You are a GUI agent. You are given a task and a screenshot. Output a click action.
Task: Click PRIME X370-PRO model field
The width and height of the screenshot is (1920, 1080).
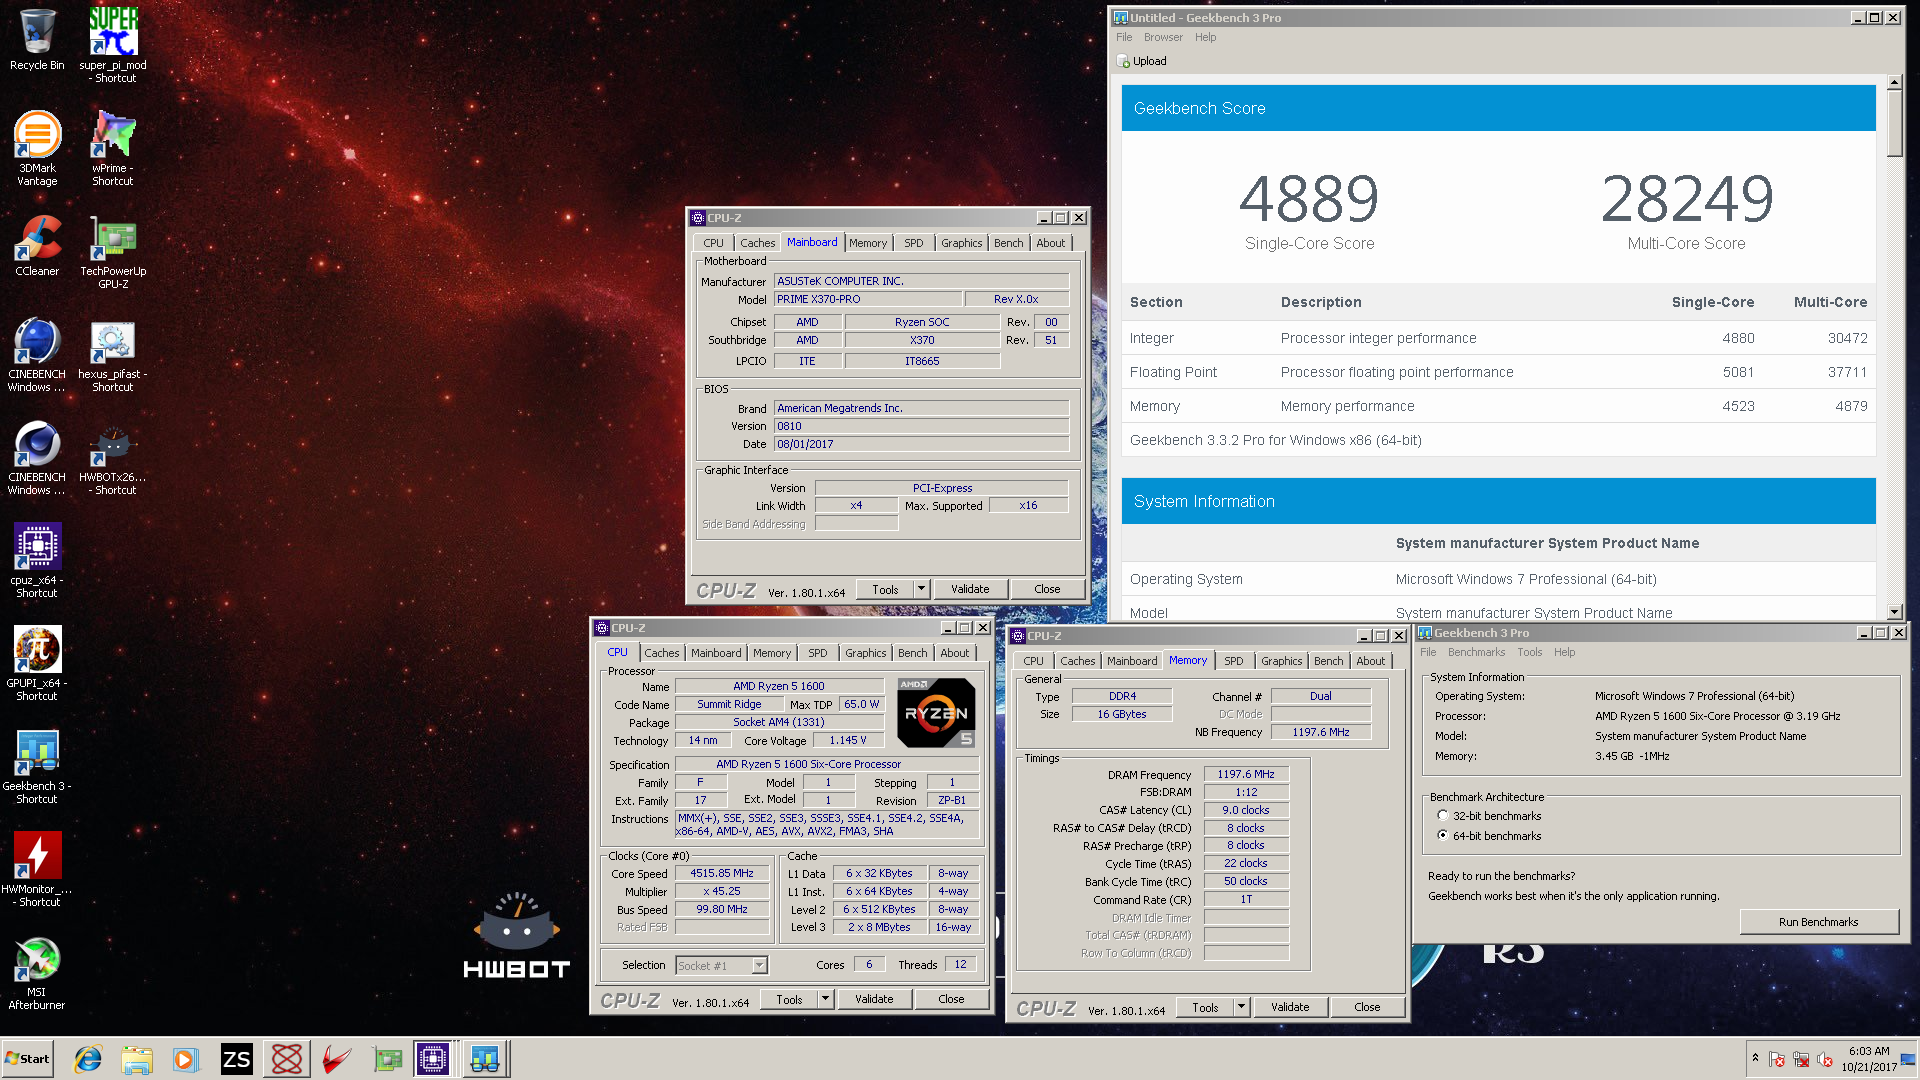(x=868, y=299)
